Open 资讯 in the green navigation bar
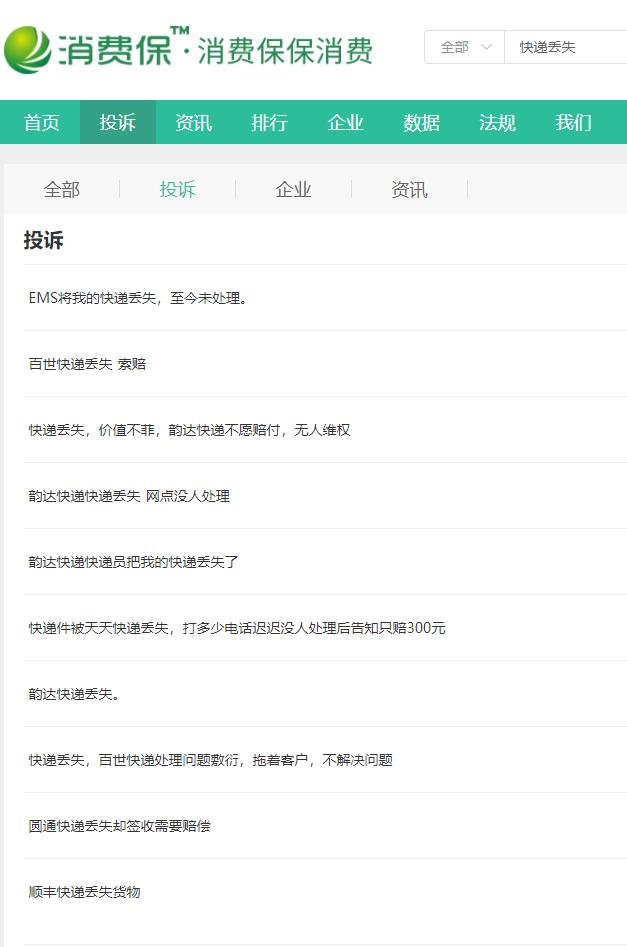Image resolution: width=627 pixels, height=947 pixels. tap(193, 123)
